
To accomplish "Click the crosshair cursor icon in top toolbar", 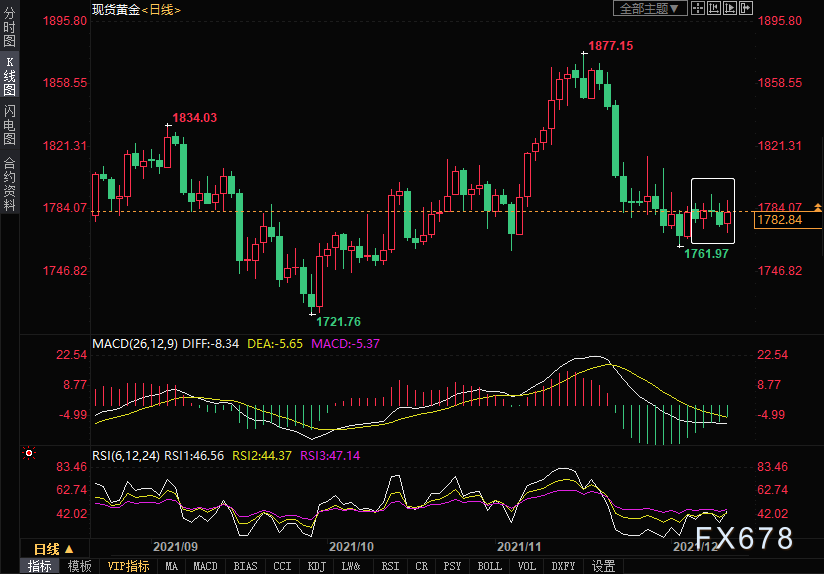I will [699, 9].
